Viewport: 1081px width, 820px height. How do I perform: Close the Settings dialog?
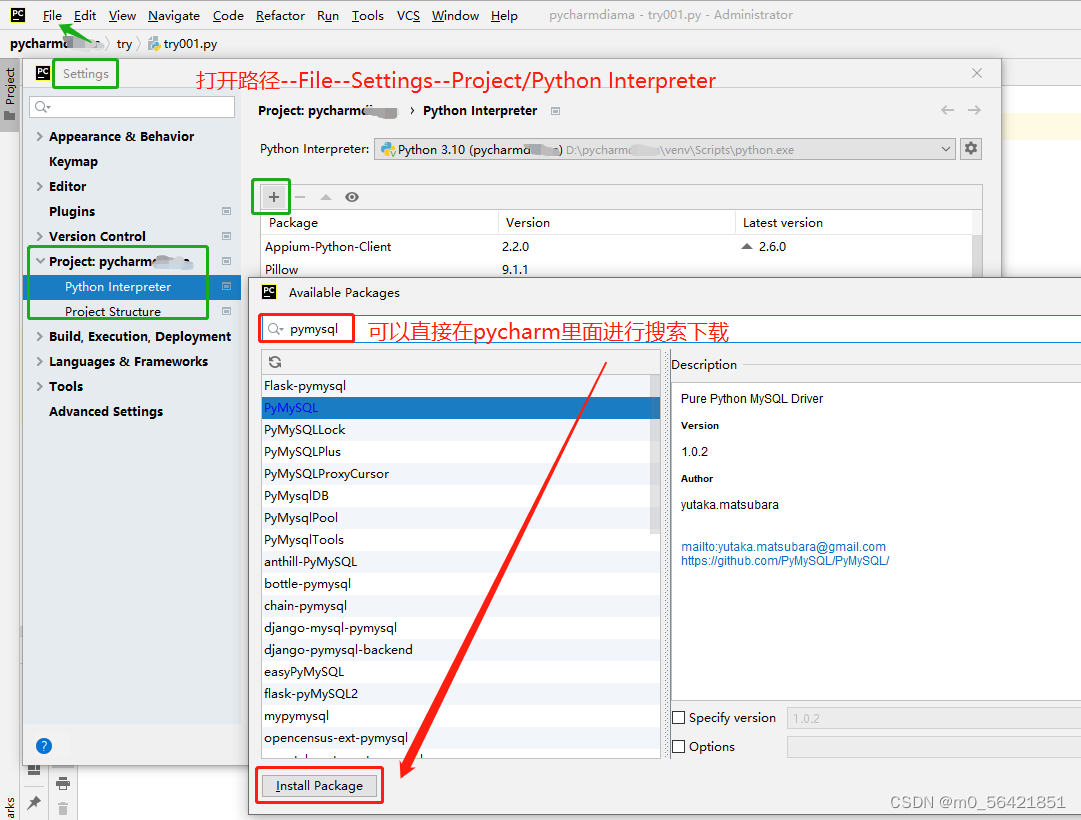[x=976, y=73]
